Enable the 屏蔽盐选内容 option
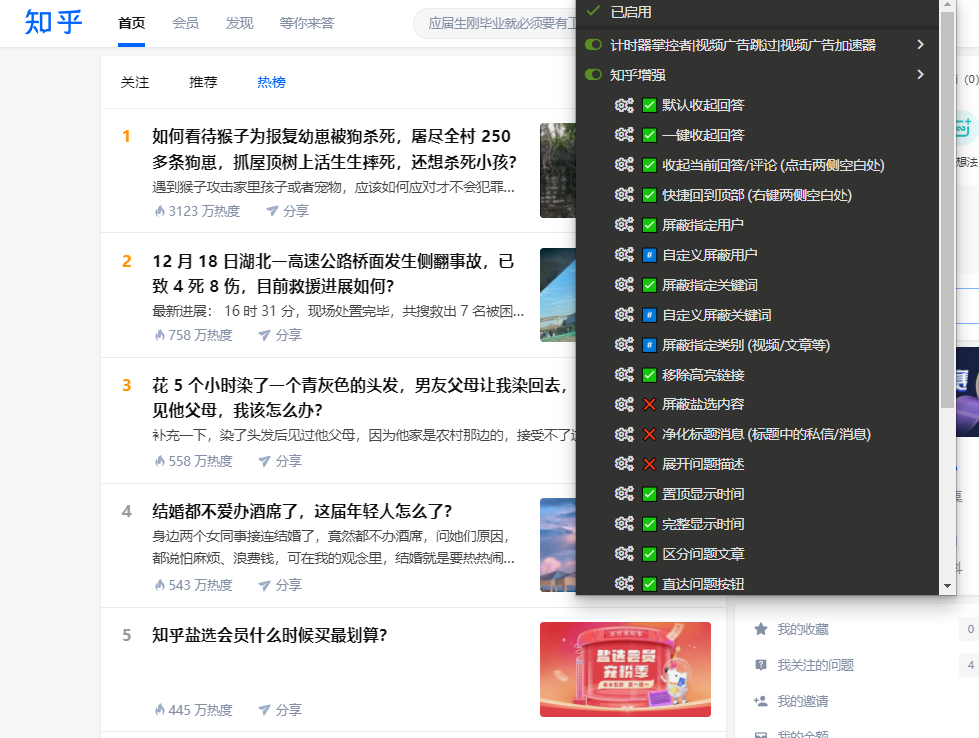 649,405
